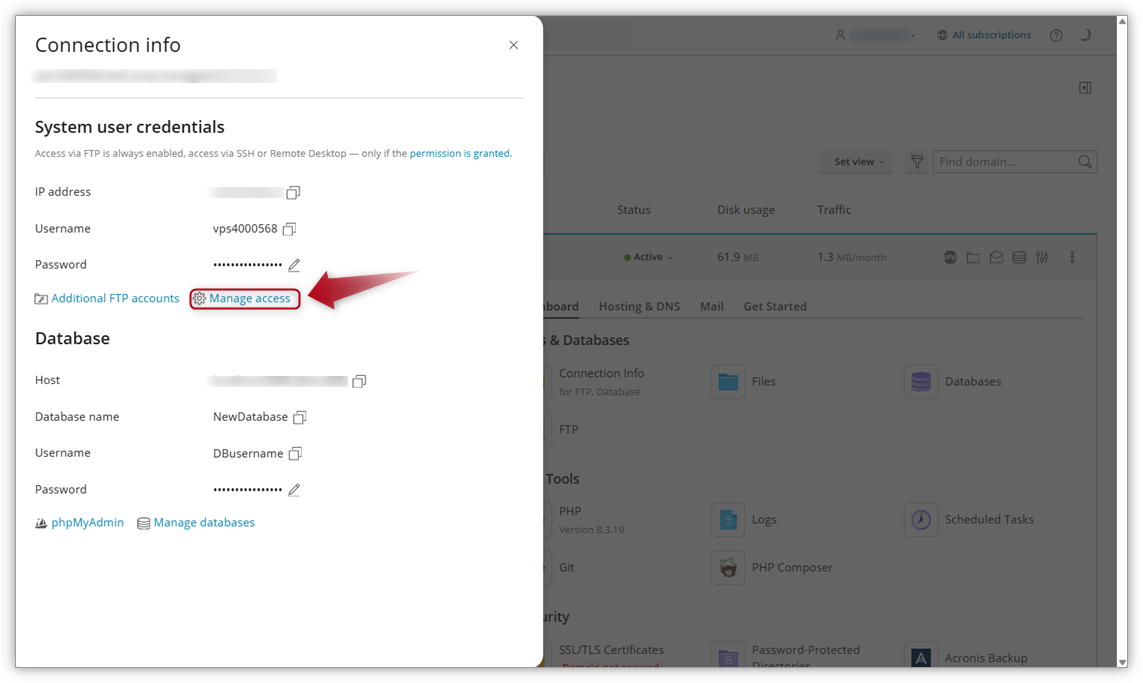Expand the Active status dropdown

(648, 257)
